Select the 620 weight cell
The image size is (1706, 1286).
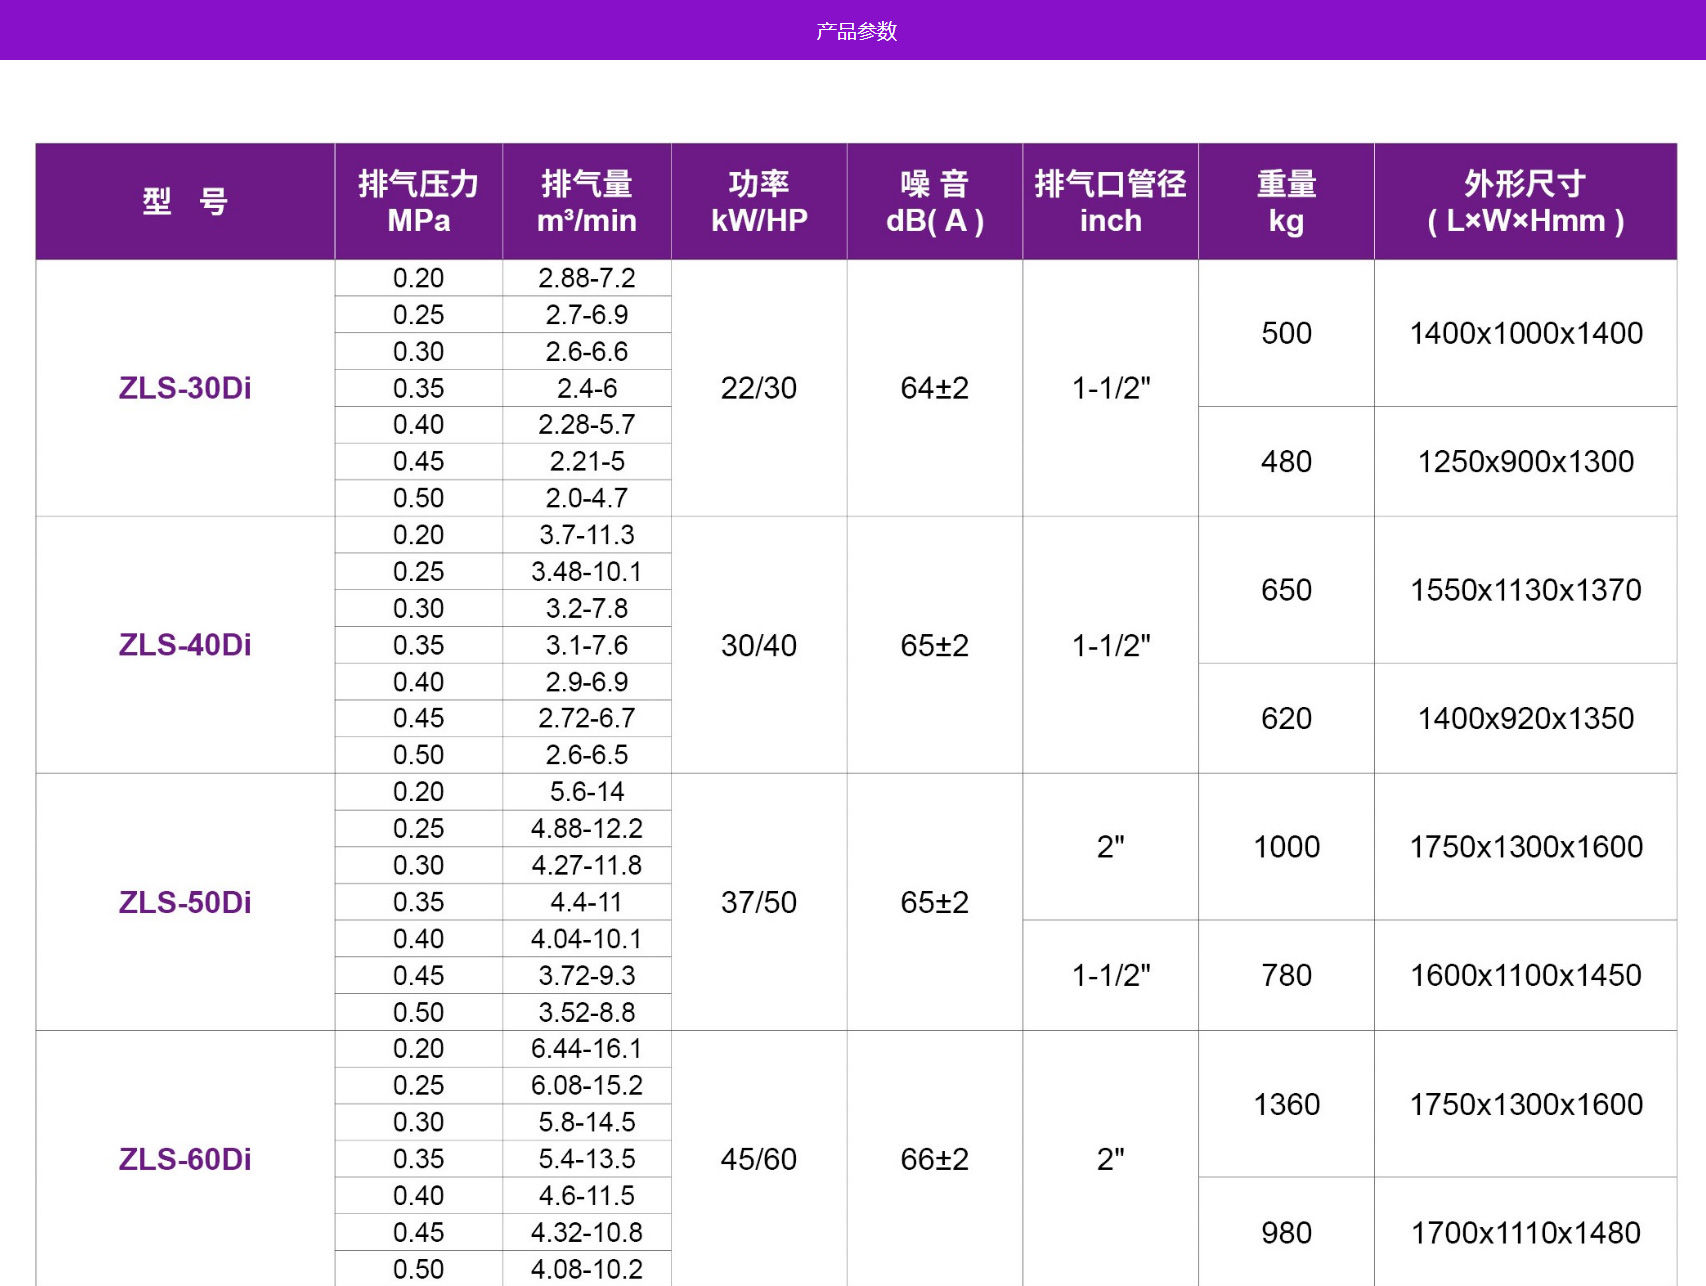pyautogui.click(x=1287, y=718)
